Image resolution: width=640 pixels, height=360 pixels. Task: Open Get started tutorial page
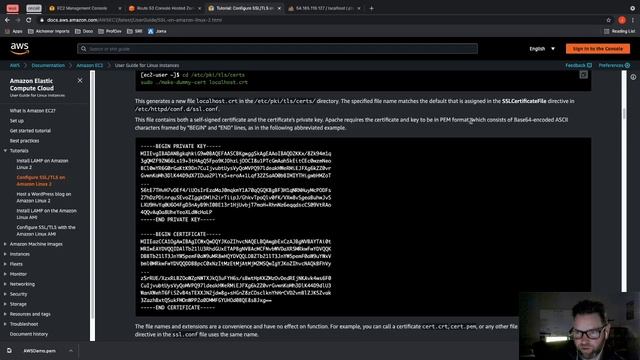(30, 131)
